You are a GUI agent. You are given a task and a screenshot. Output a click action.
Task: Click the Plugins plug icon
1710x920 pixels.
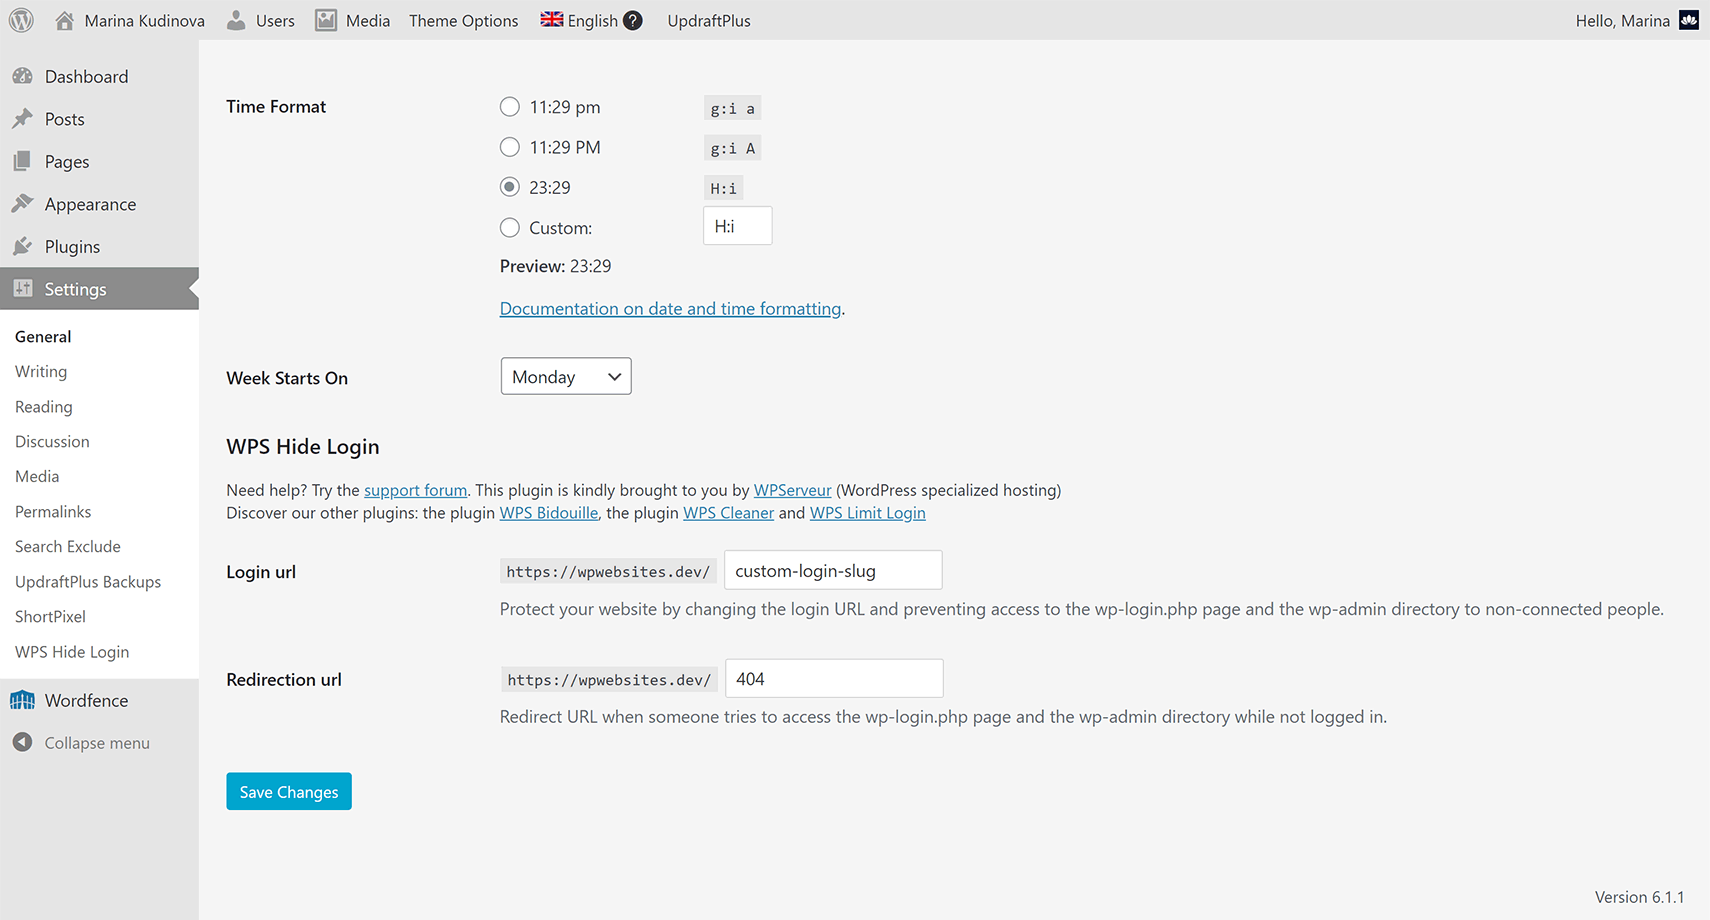[x=22, y=246]
